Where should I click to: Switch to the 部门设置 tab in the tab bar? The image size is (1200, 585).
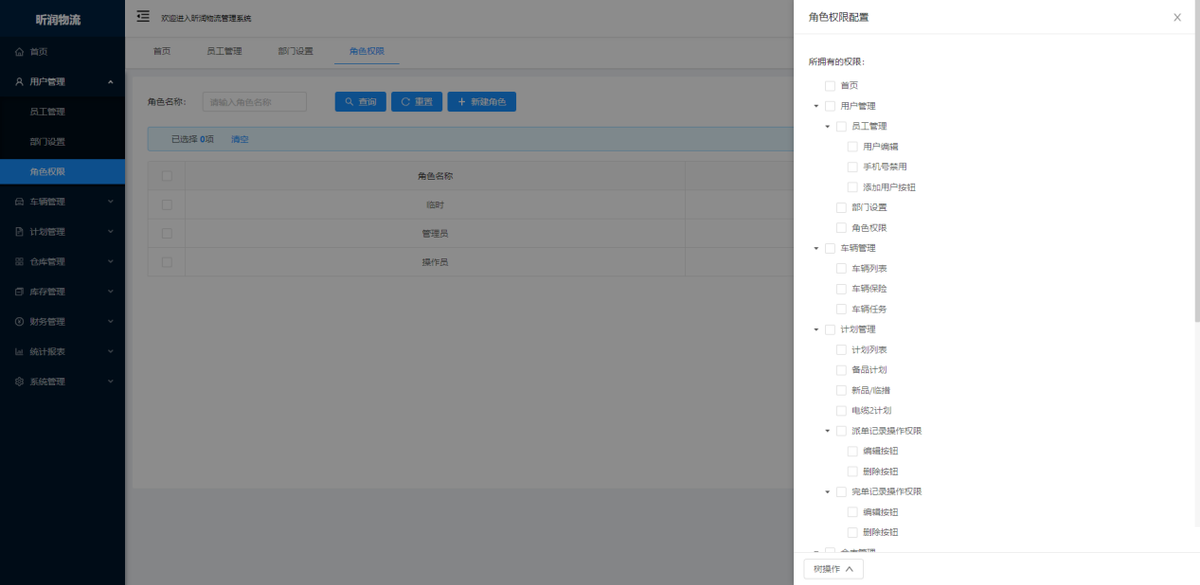295,51
